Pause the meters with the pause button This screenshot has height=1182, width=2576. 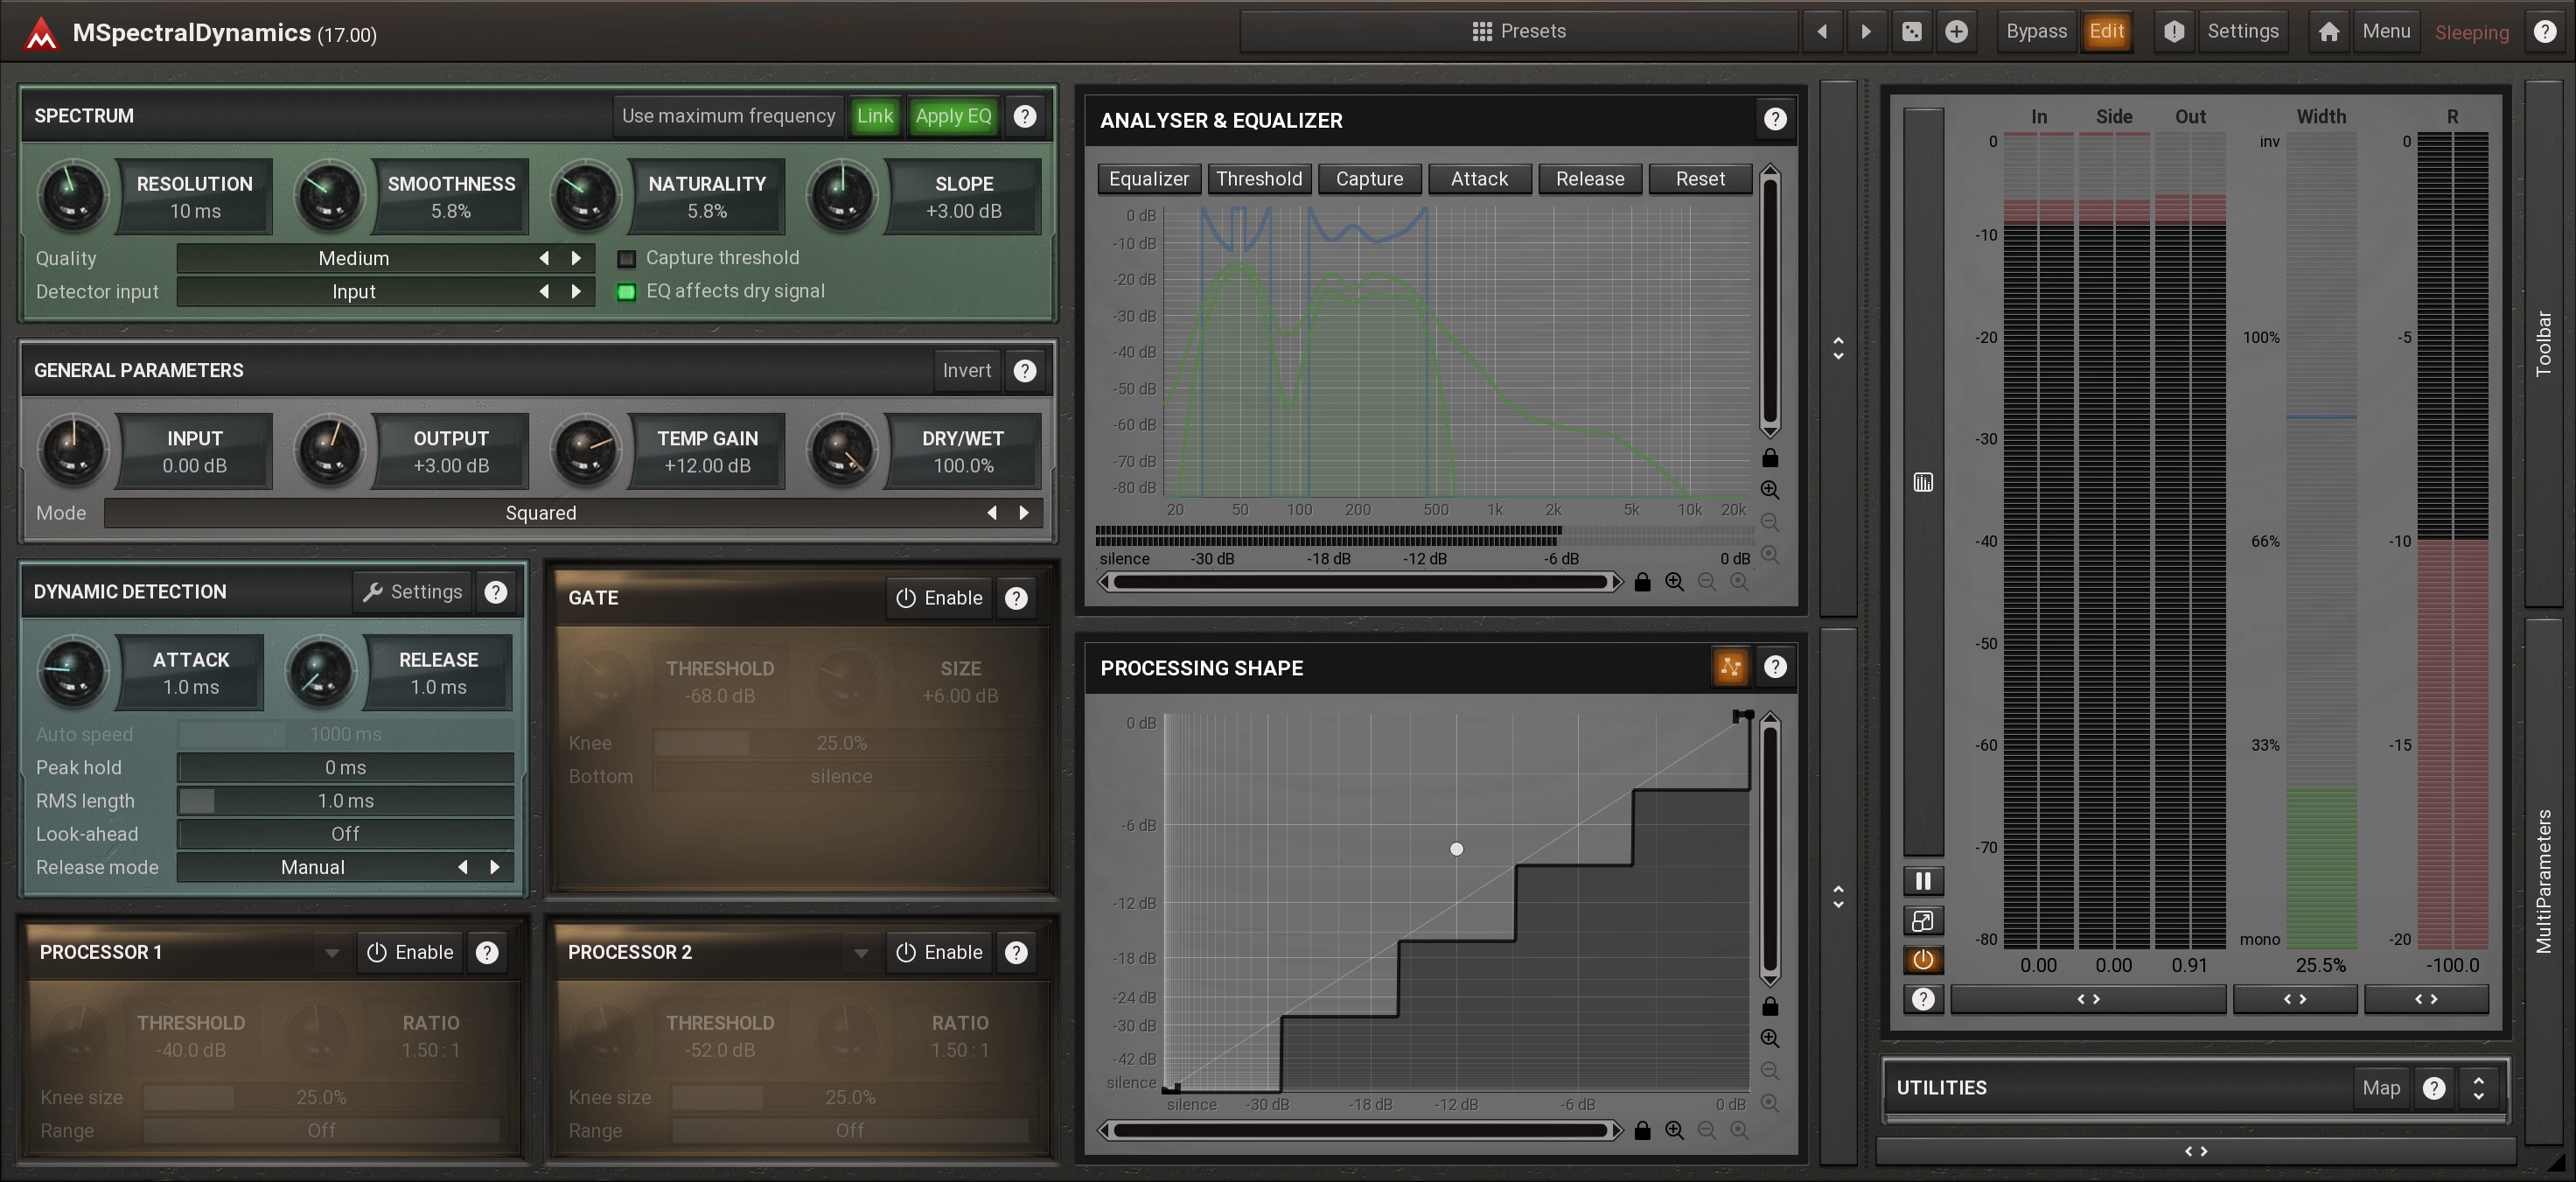[x=1922, y=881]
